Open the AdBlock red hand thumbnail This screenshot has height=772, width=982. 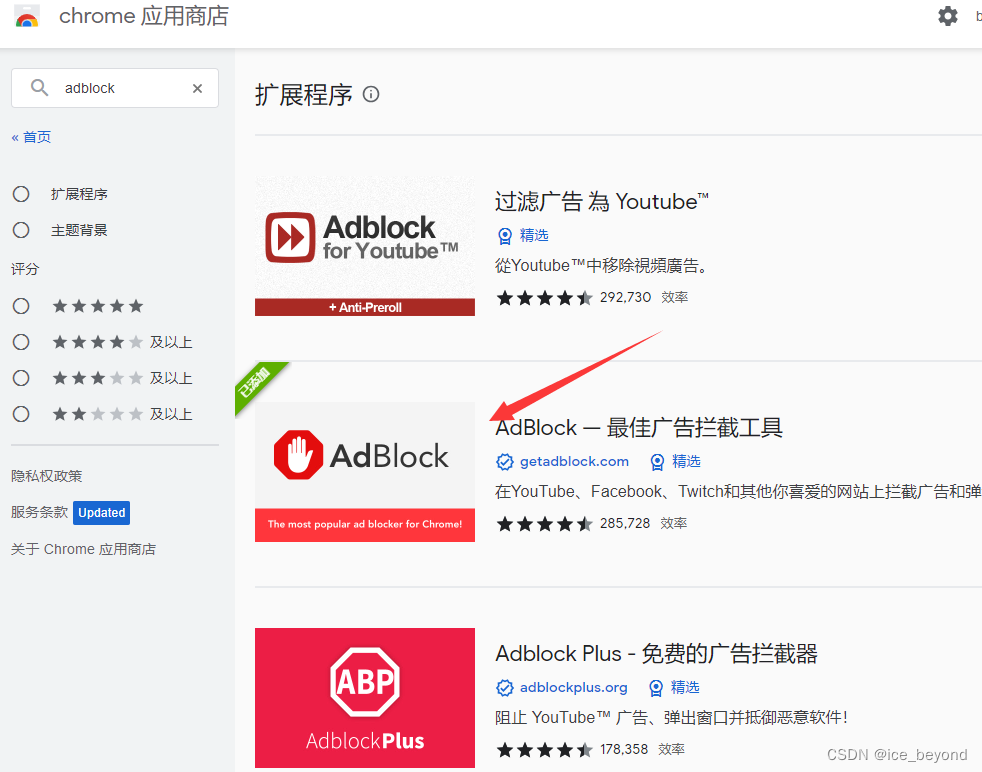[x=364, y=472]
